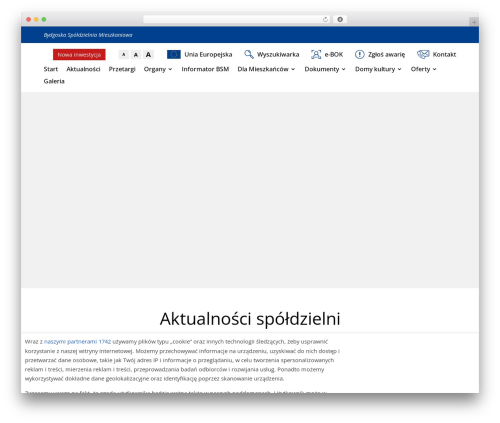Expand the Dla Mieszkańców dropdown menu
This screenshot has width=500, height=423.
(266, 69)
